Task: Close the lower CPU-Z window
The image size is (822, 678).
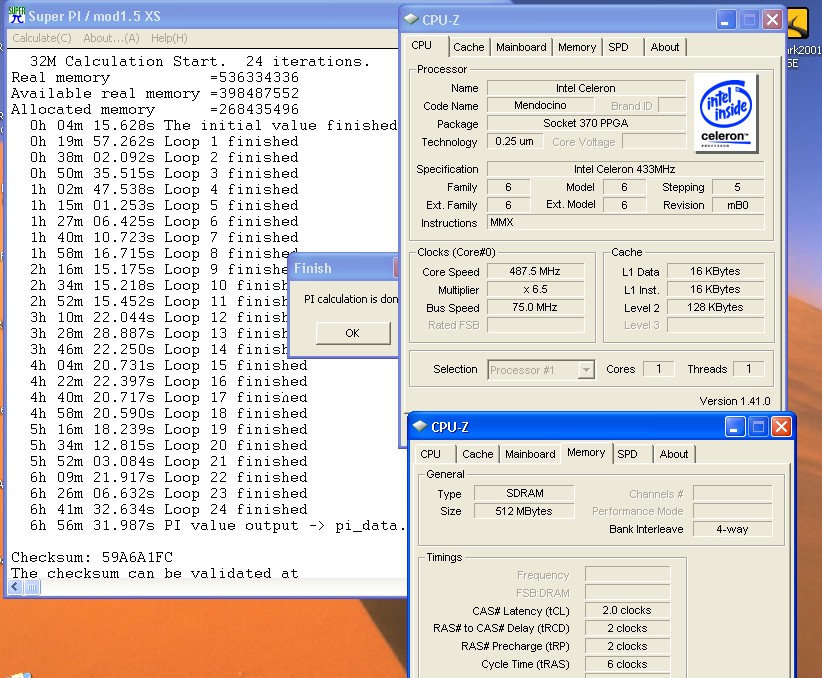Action: point(781,427)
